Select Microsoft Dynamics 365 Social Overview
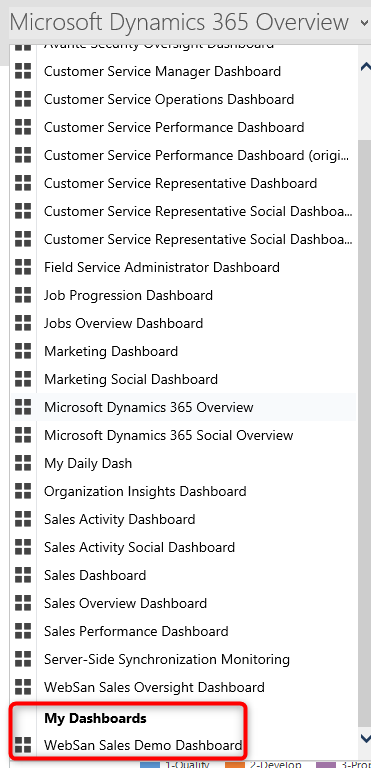 [x=169, y=435]
